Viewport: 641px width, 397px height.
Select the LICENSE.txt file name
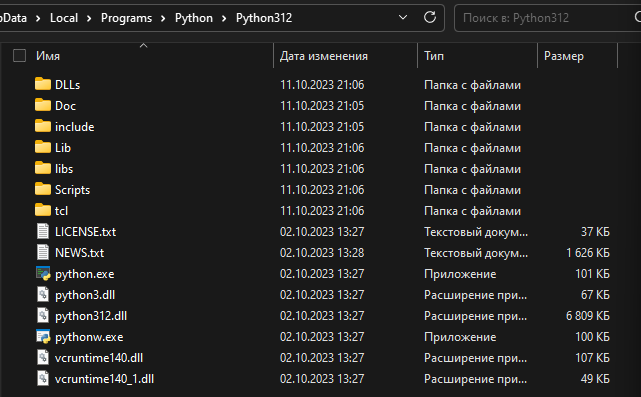click(85, 232)
